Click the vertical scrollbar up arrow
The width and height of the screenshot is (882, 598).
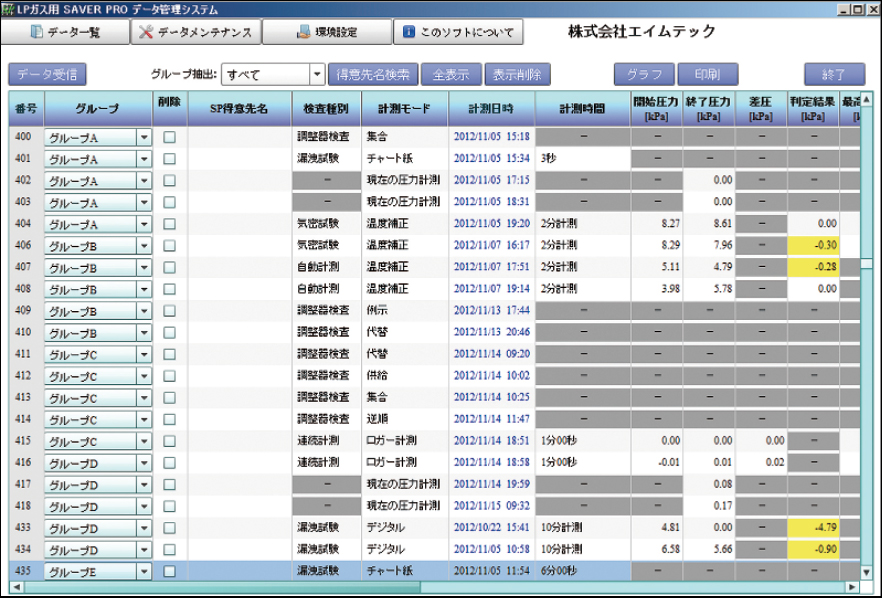coord(867,98)
